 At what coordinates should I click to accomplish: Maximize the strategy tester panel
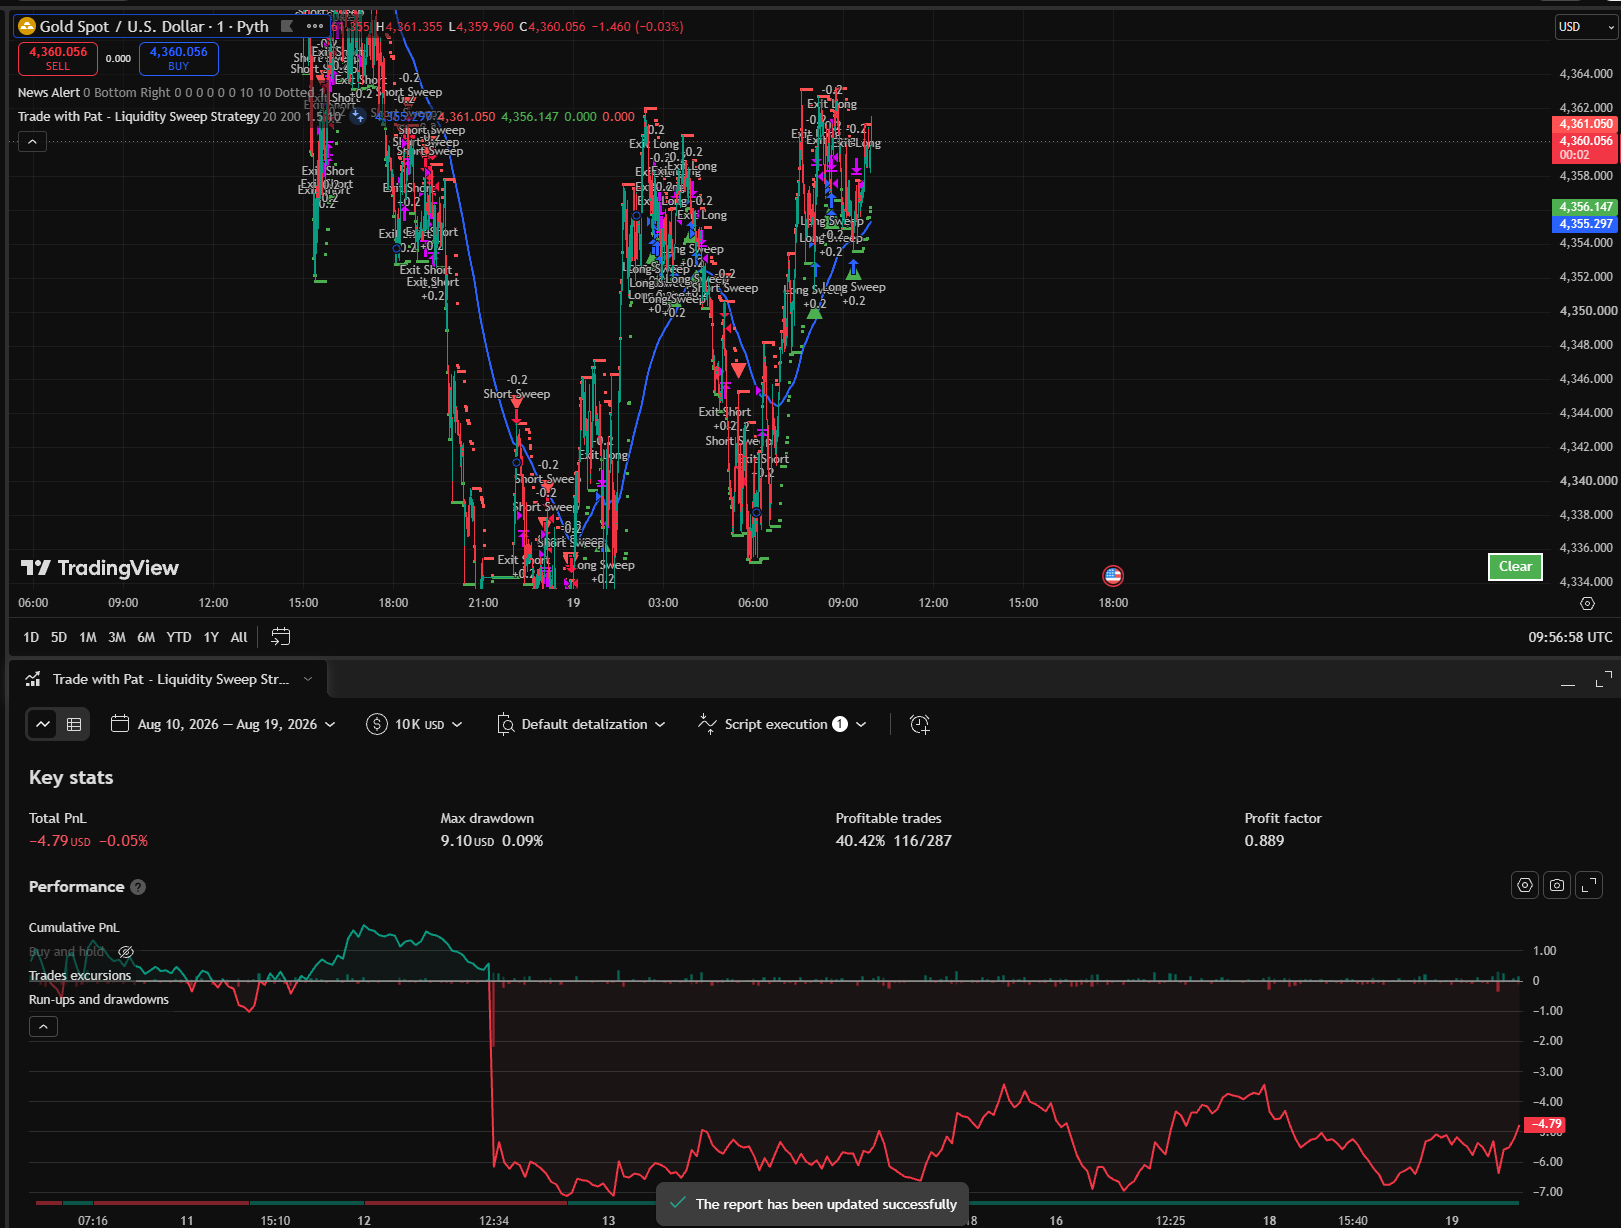tap(1604, 679)
